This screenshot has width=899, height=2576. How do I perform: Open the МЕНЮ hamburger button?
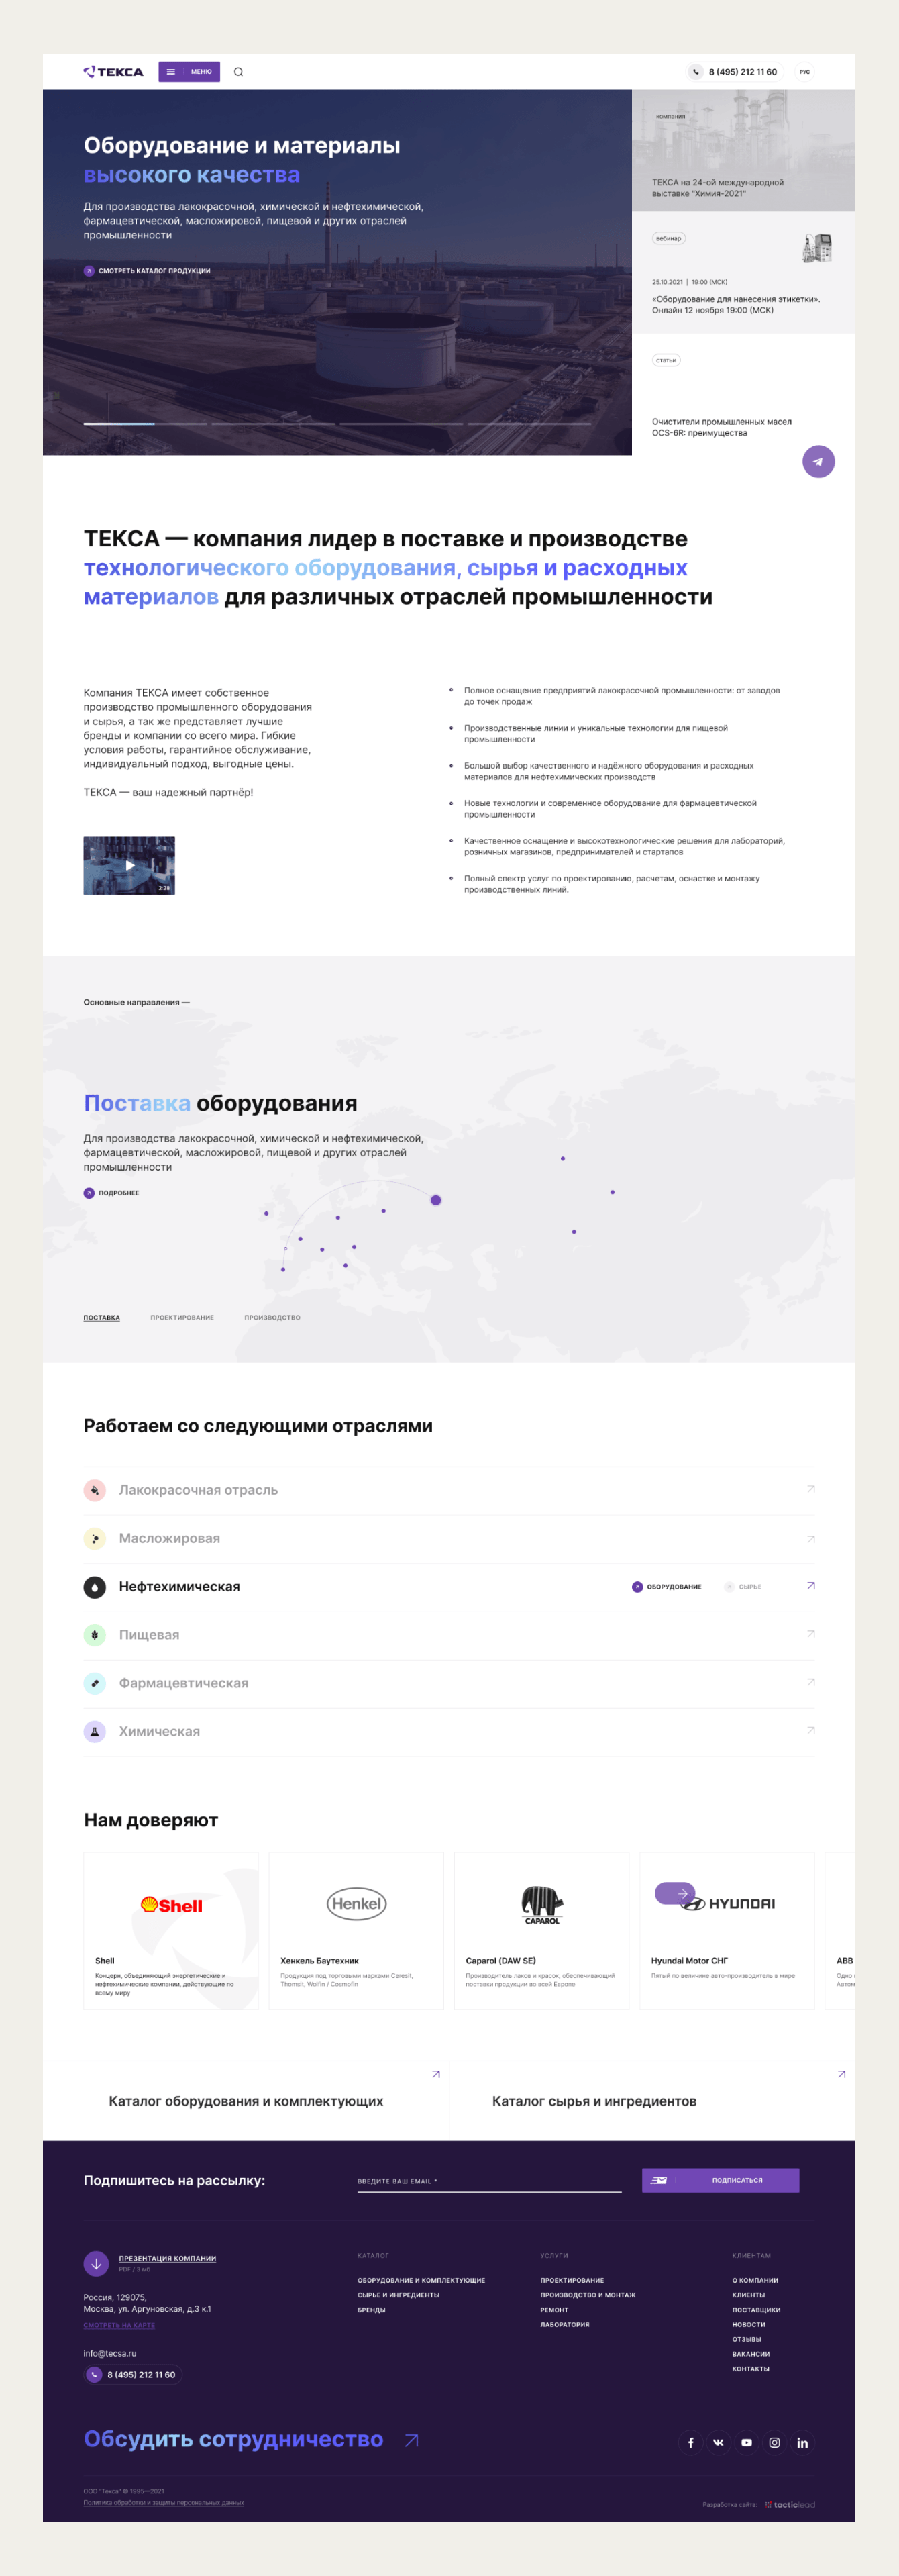189,72
